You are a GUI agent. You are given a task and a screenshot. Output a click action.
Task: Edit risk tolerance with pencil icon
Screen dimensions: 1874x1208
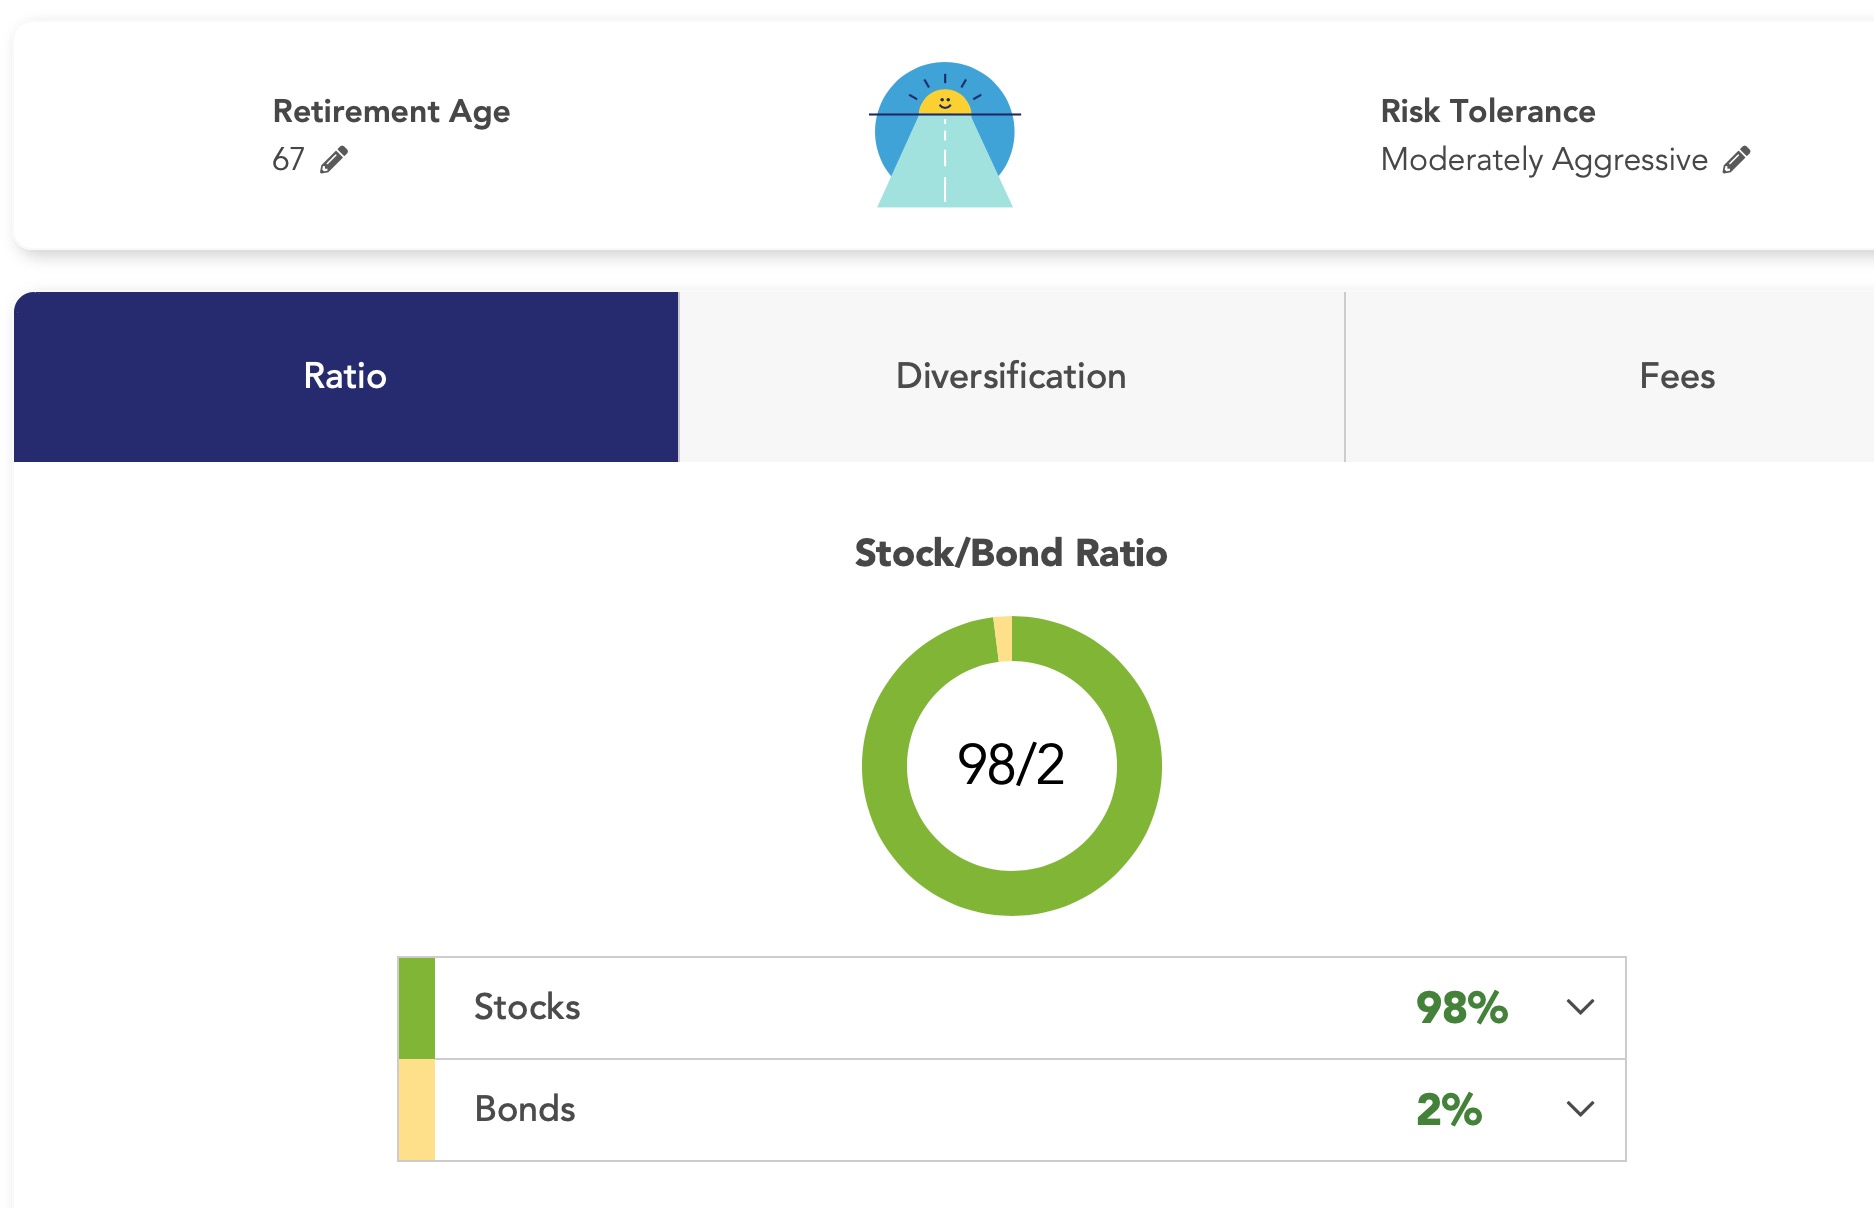click(1737, 160)
